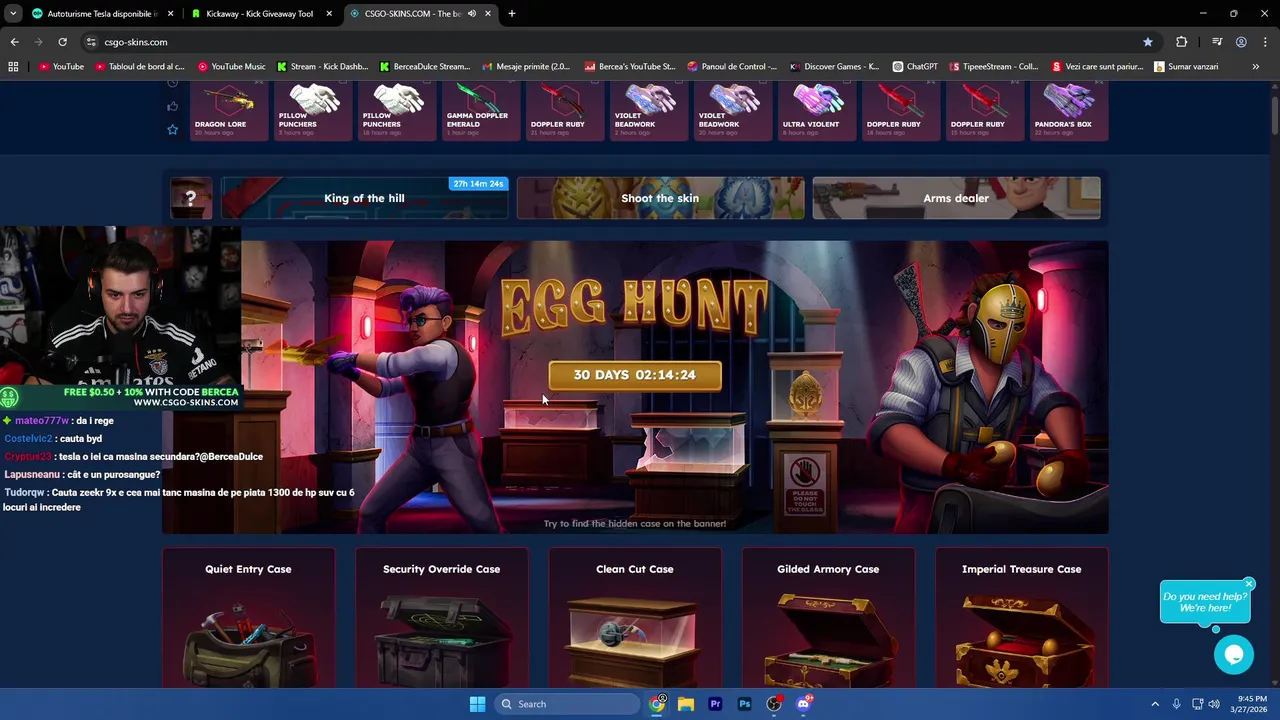Expand the hidden bookmarks chevron
1280x720 pixels.
pyautogui.click(x=1256, y=67)
